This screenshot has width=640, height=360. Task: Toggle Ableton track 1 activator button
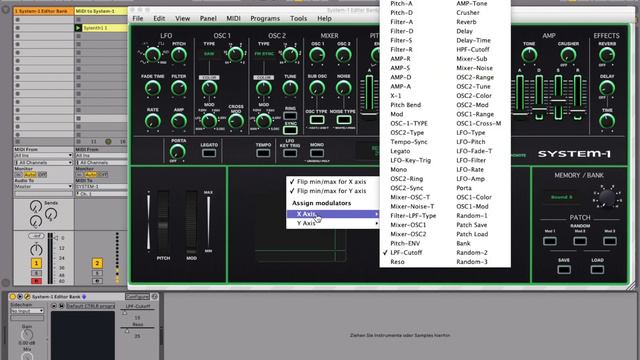click(x=36, y=263)
